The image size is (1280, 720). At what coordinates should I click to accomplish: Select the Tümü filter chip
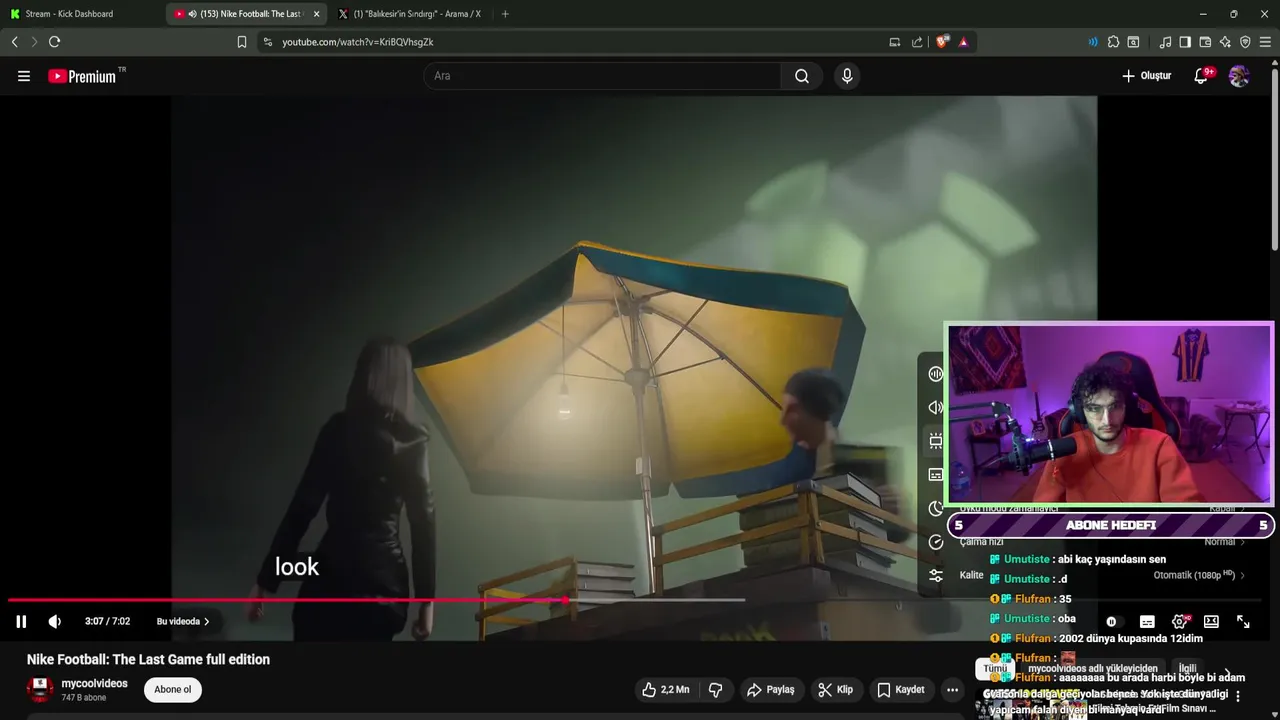pyautogui.click(x=995, y=668)
